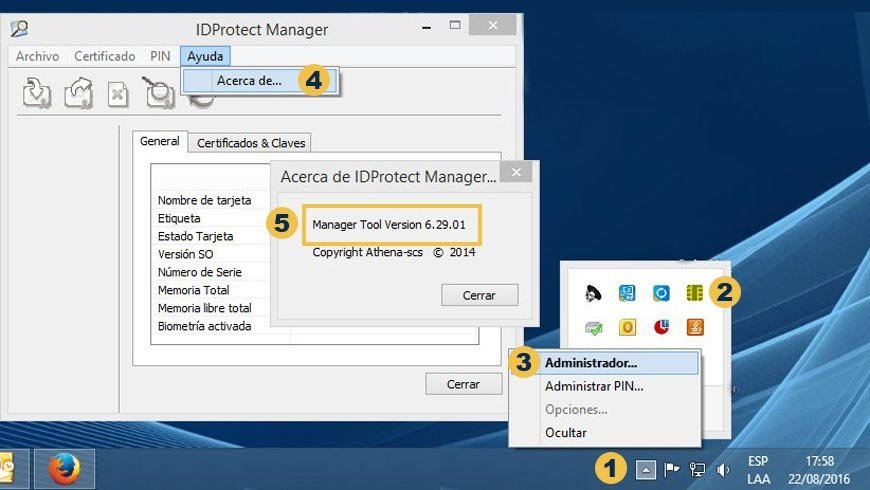870x490 pixels.
Task: Maximize the IDProtect Manager window
Action: tap(455, 25)
